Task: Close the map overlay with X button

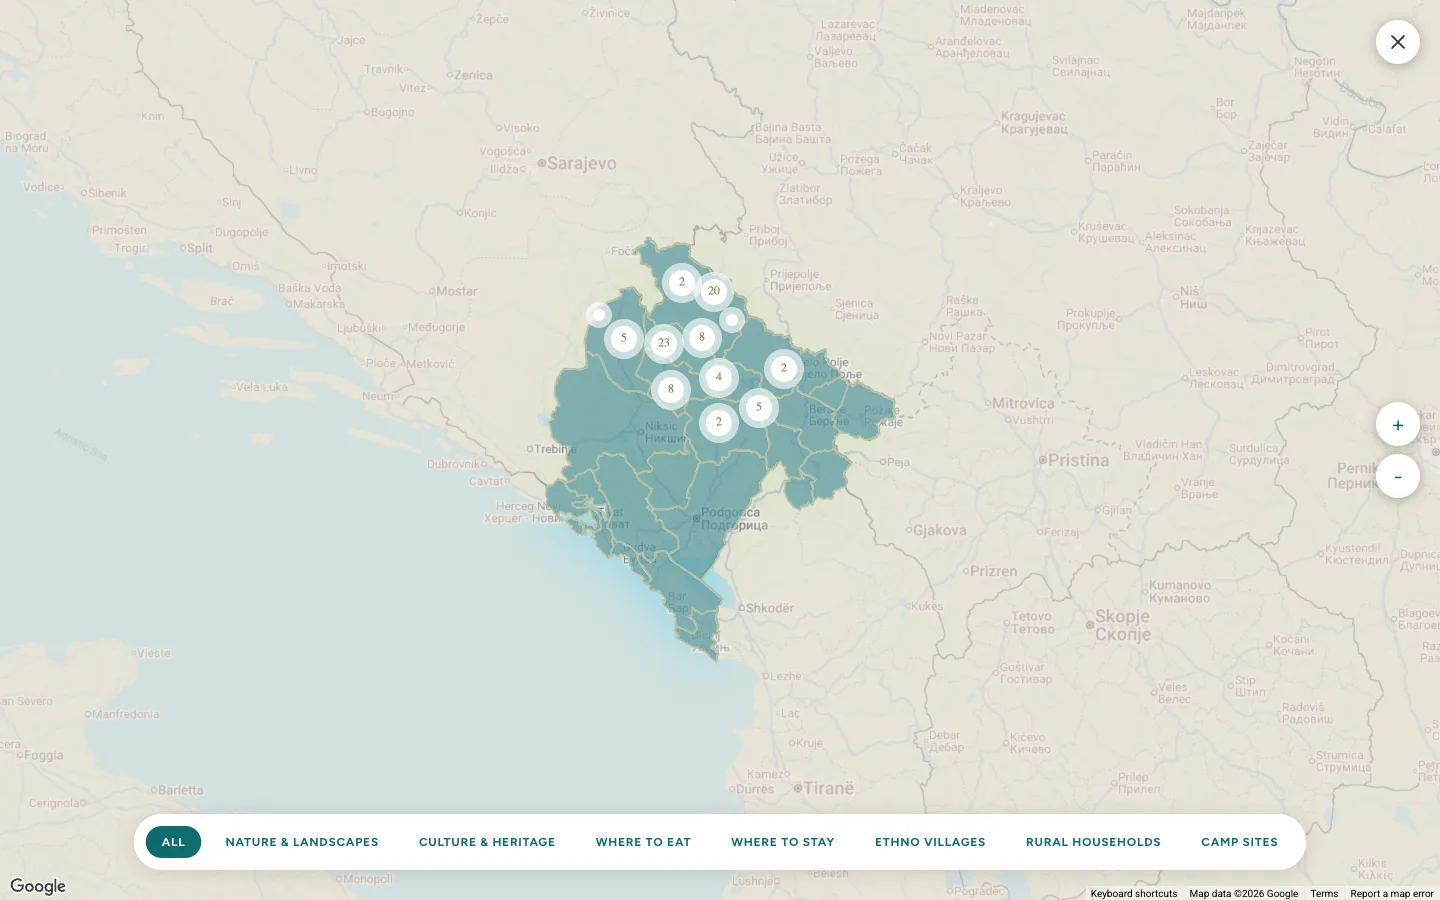Action: click(x=1397, y=42)
